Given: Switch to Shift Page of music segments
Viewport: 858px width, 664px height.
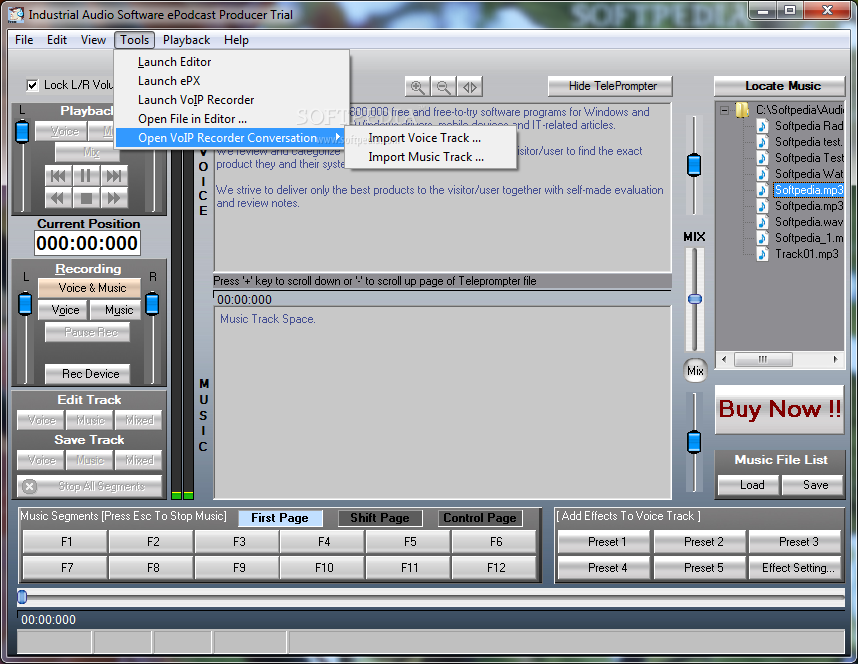Looking at the screenshot, I should point(380,518).
